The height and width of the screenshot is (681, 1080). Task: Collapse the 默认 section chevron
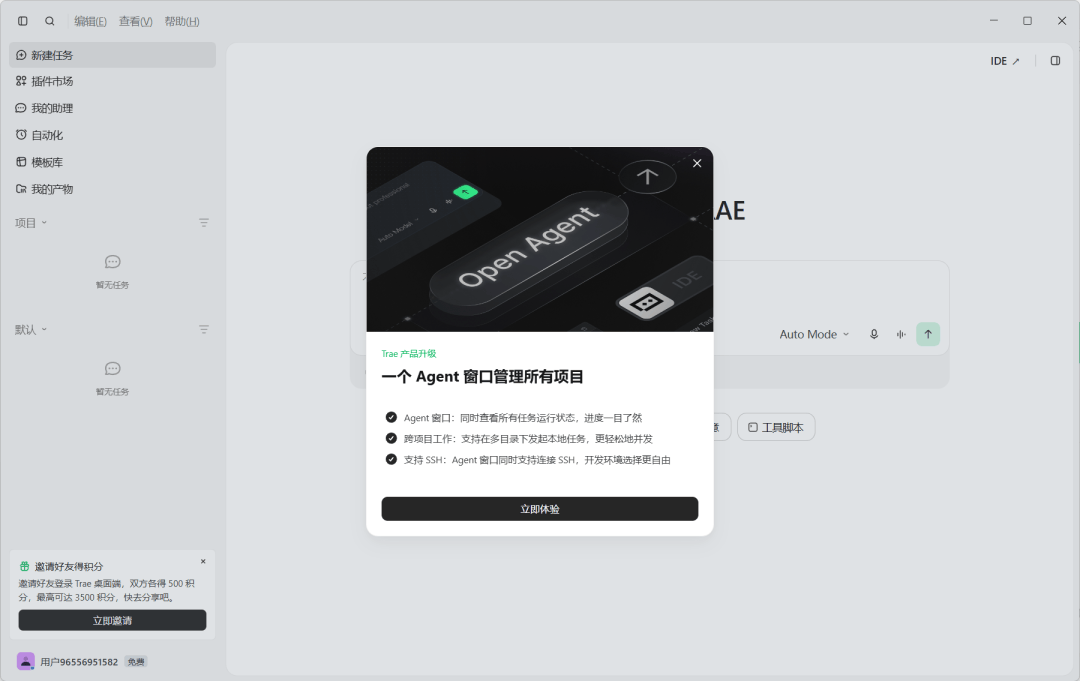click(44, 329)
